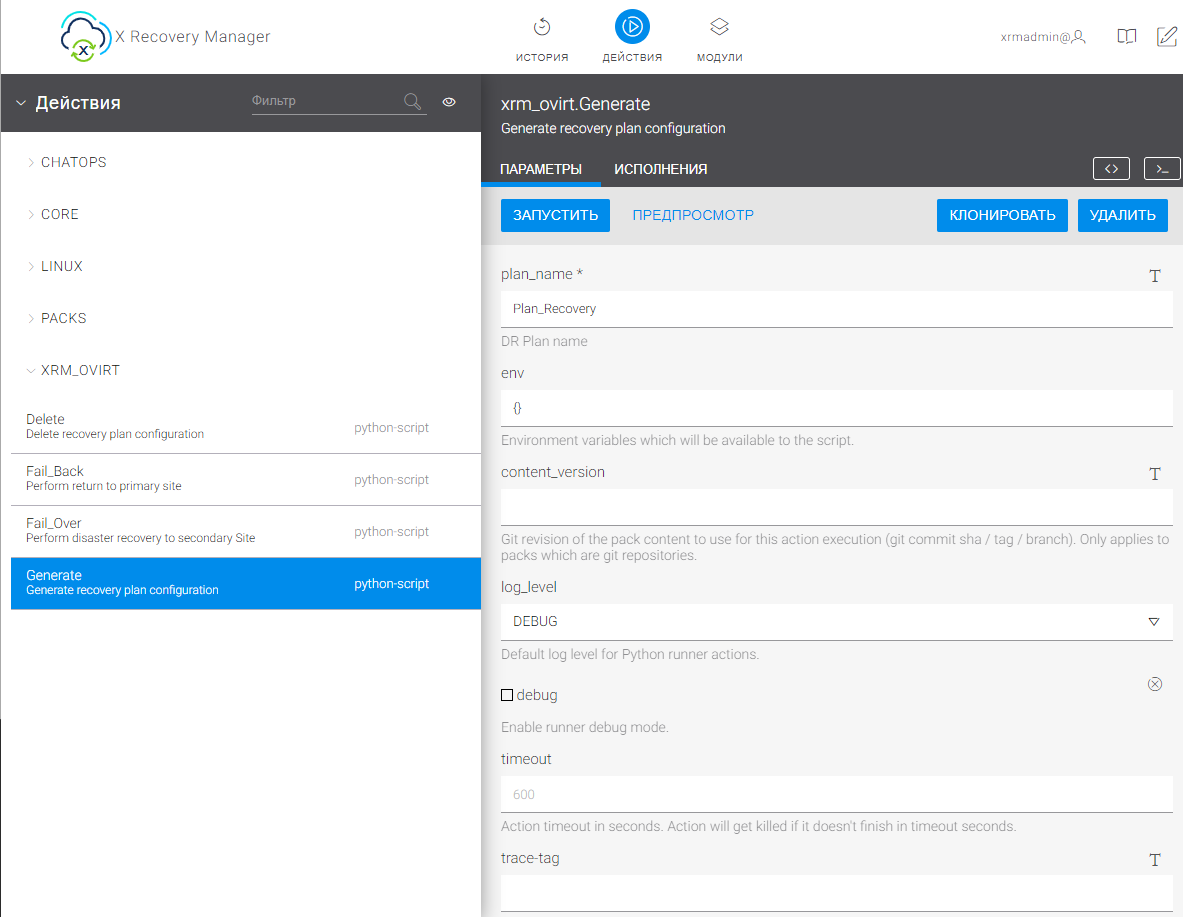Image resolution: width=1183 pixels, height=917 pixels.
Task: Open the log_level DEBUG dropdown
Action: tap(836, 621)
